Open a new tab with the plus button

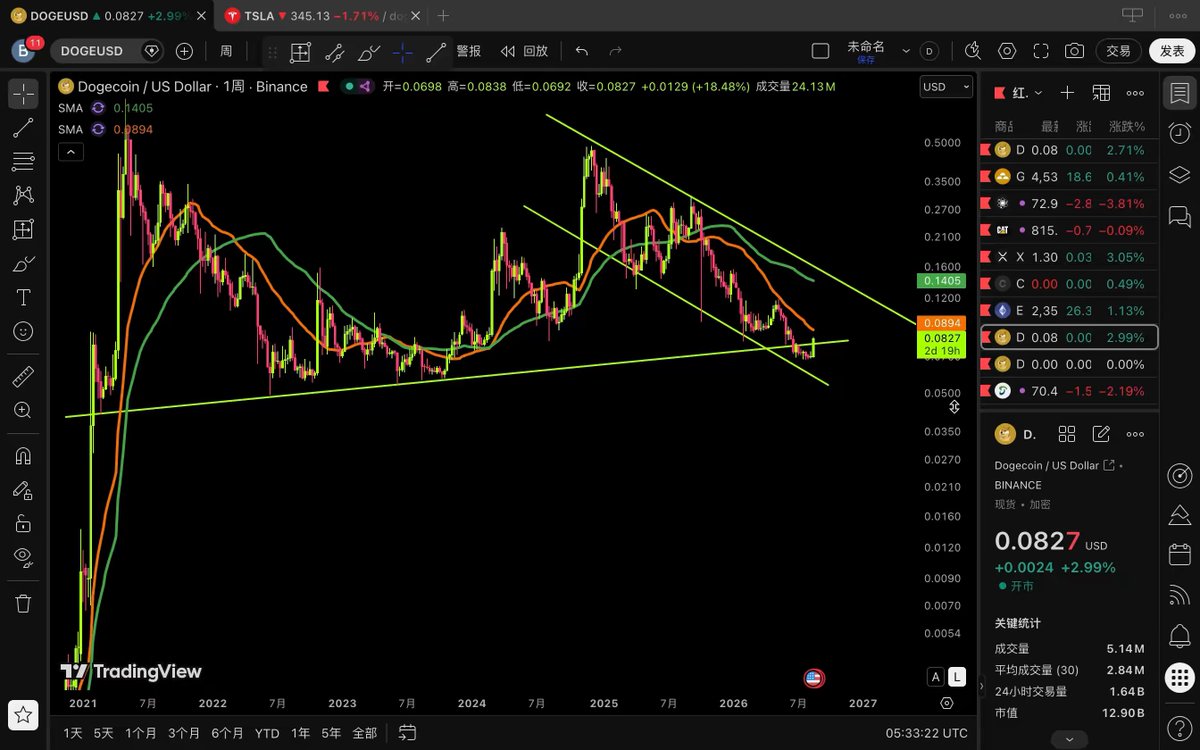[443, 15]
